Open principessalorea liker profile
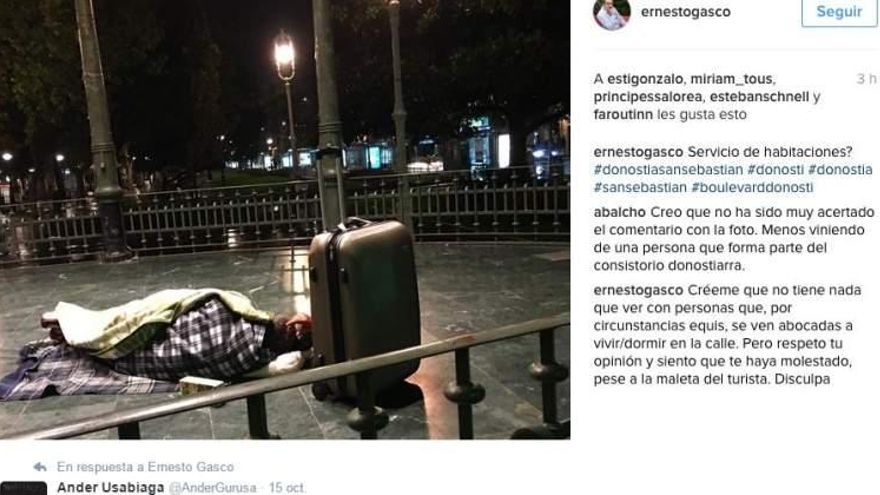Viewport: 880px width, 495px height. point(648,97)
